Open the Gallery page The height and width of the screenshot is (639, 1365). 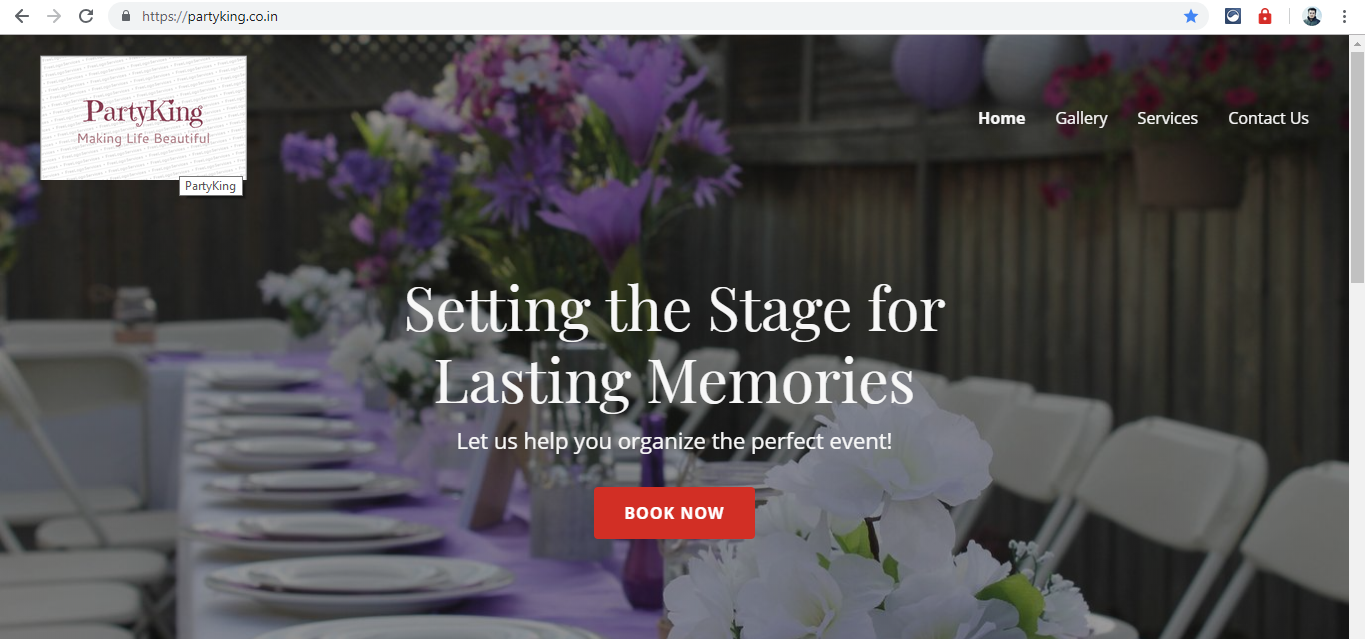1081,118
